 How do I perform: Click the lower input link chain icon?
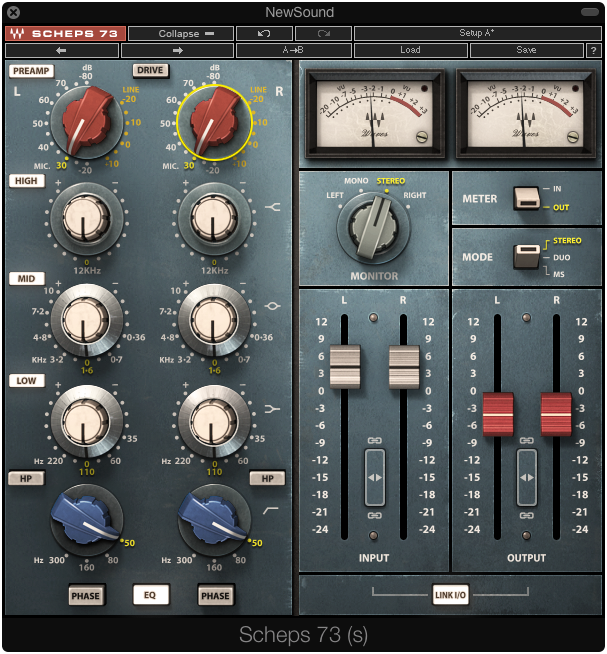pos(374,516)
